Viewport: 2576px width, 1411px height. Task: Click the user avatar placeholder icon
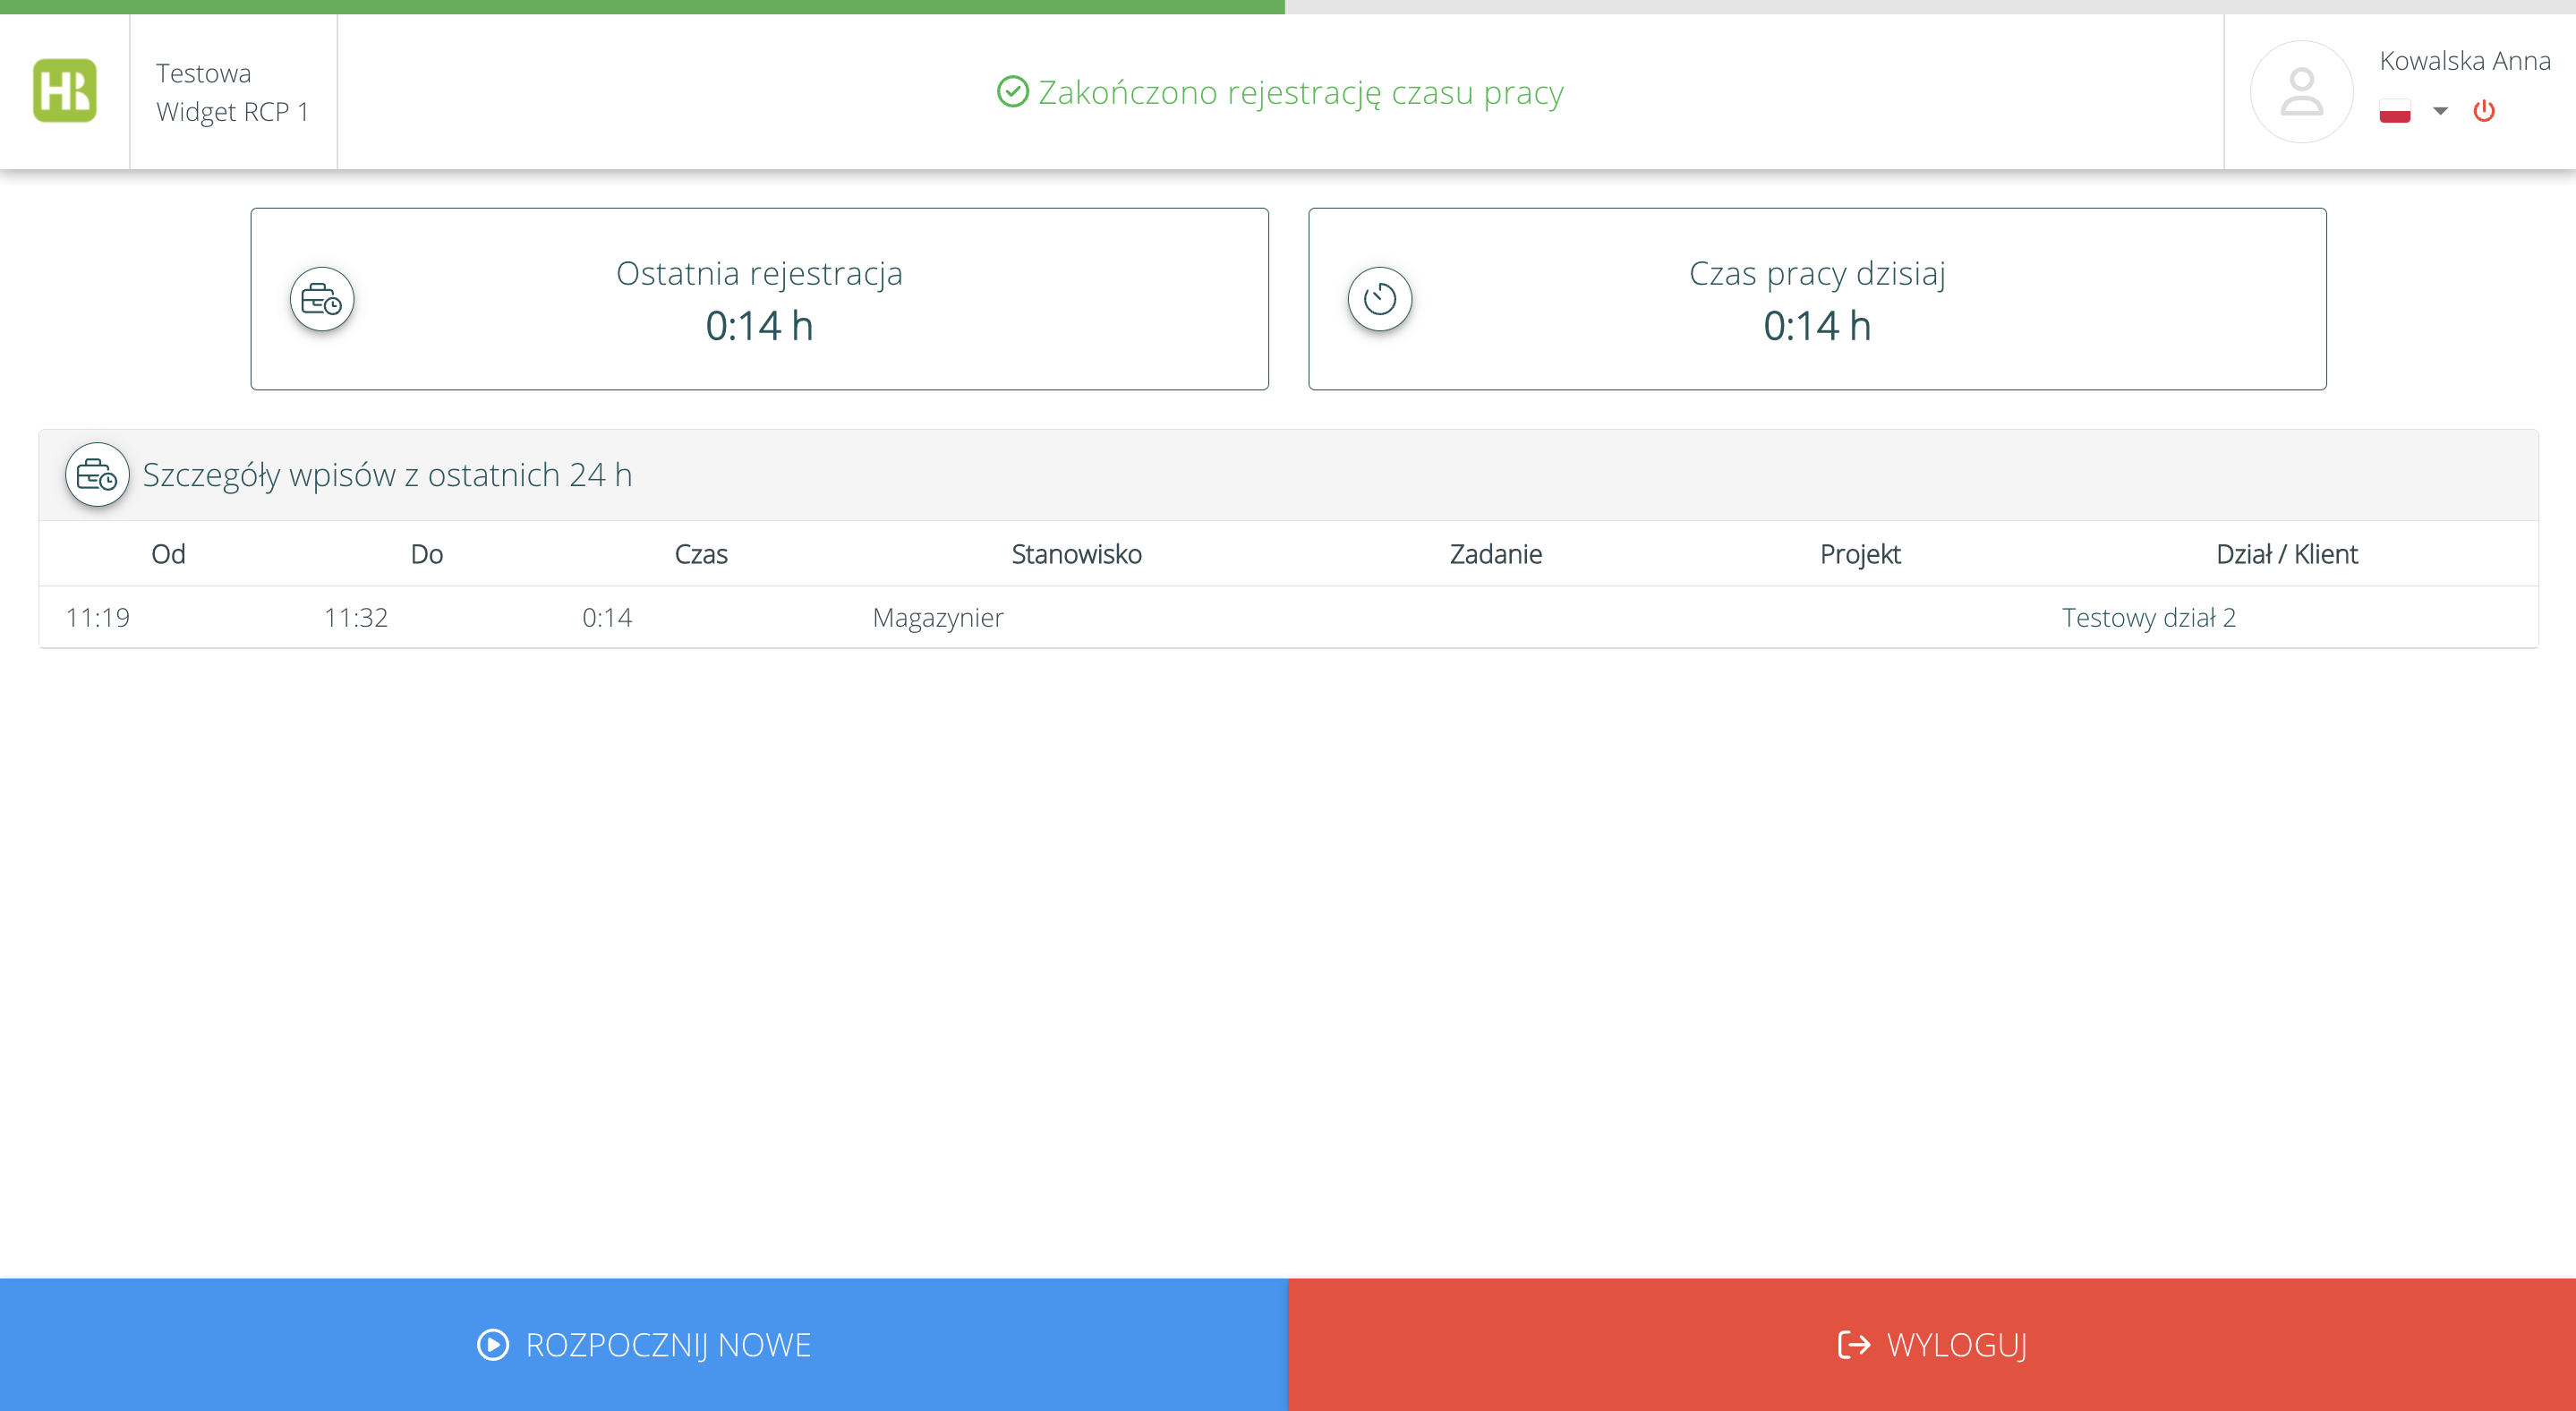tap(2301, 91)
